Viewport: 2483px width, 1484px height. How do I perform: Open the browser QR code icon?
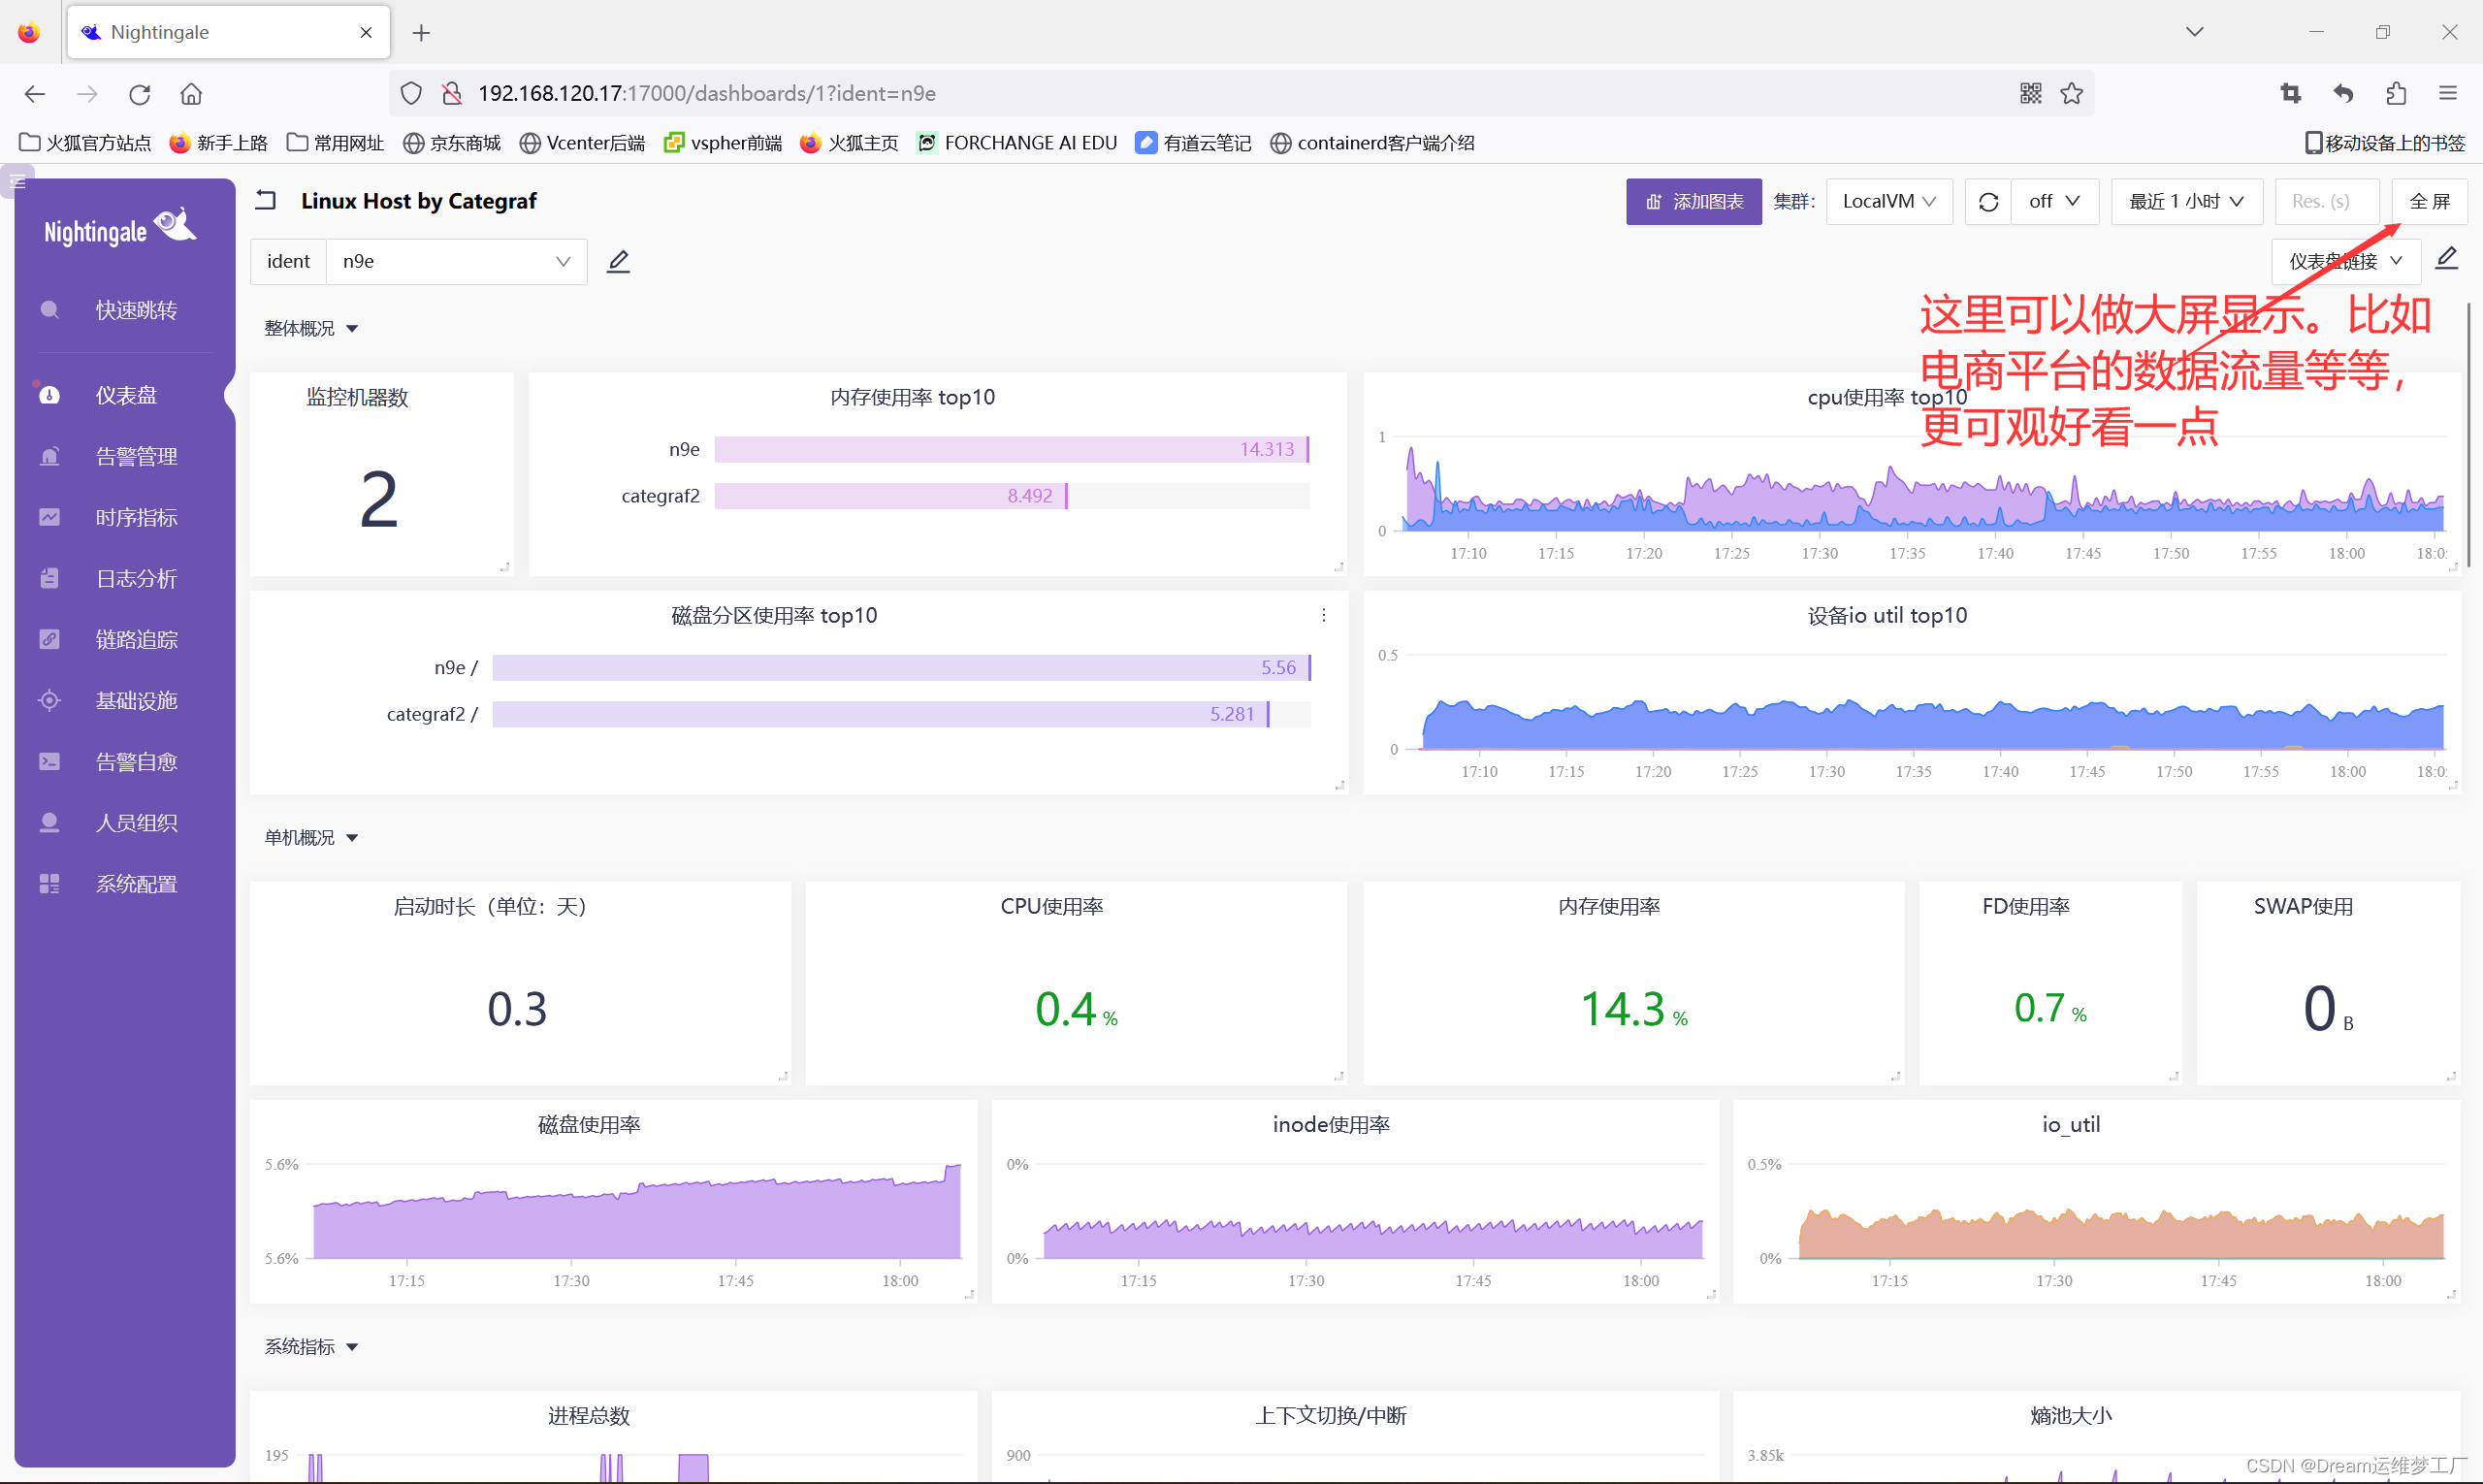pyautogui.click(x=2030, y=93)
